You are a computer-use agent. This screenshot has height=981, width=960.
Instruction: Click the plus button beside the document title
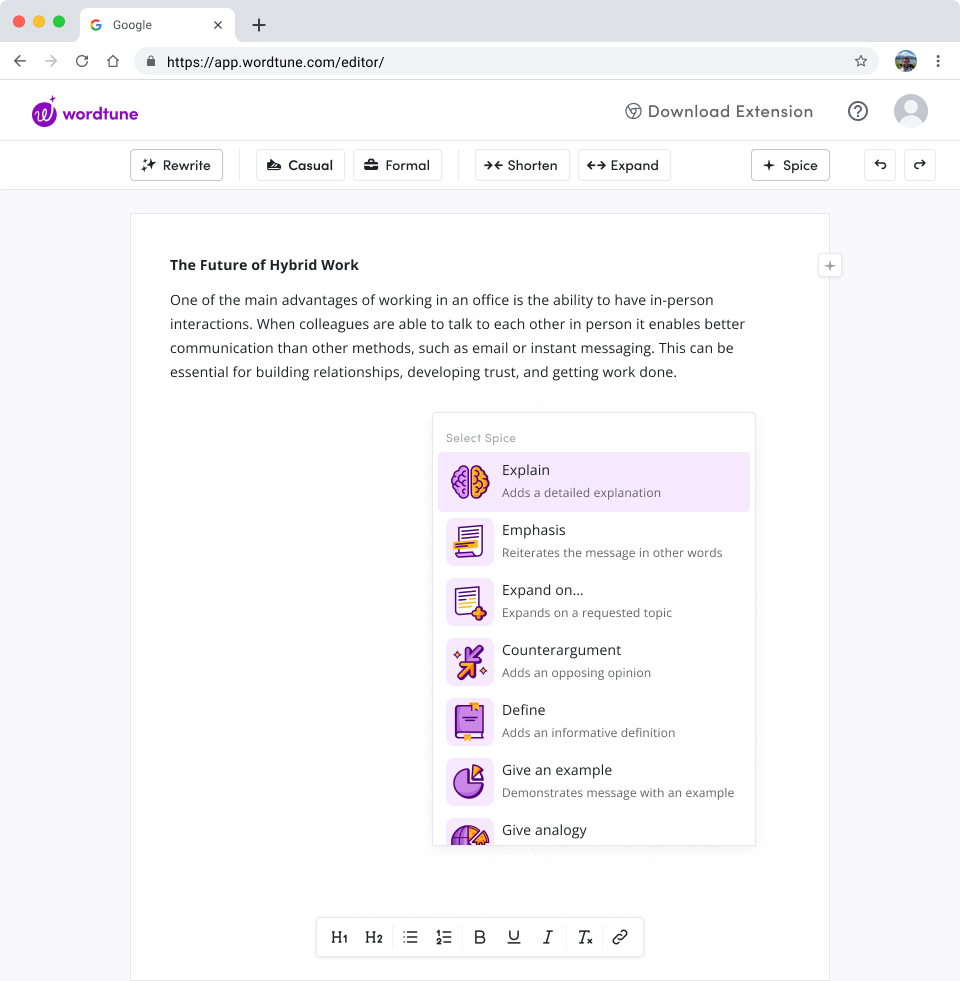tap(830, 266)
